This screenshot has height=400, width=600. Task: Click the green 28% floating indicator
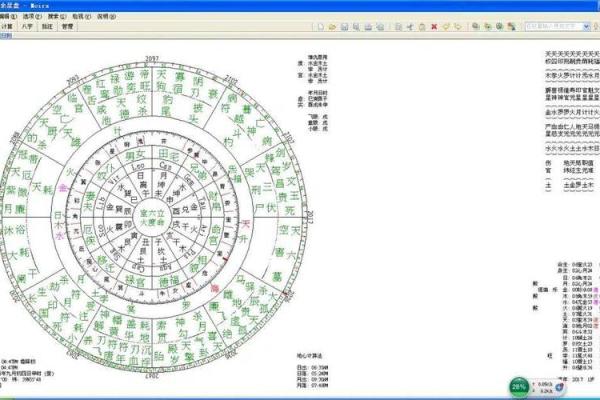click(519, 385)
